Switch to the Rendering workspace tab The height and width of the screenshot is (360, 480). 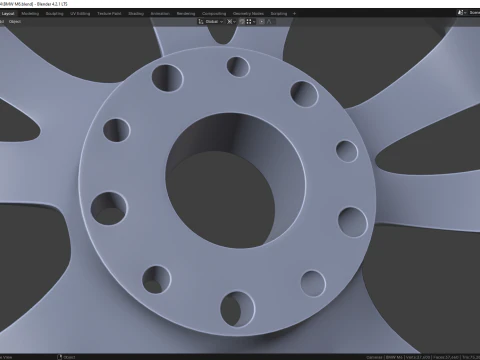[186, 14]
